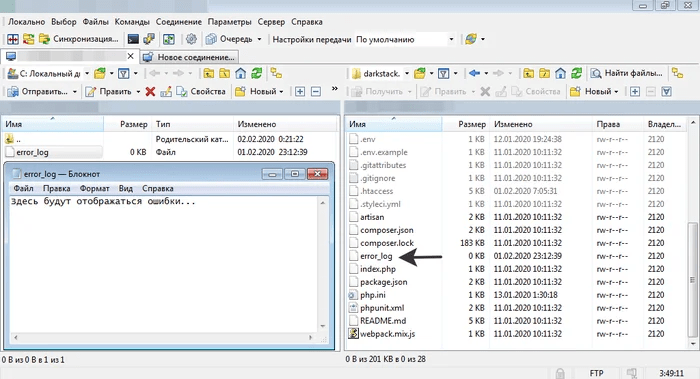The image size is (700, 379).
Task: Select composer.json in the remote file list
Action: [387, 230]
